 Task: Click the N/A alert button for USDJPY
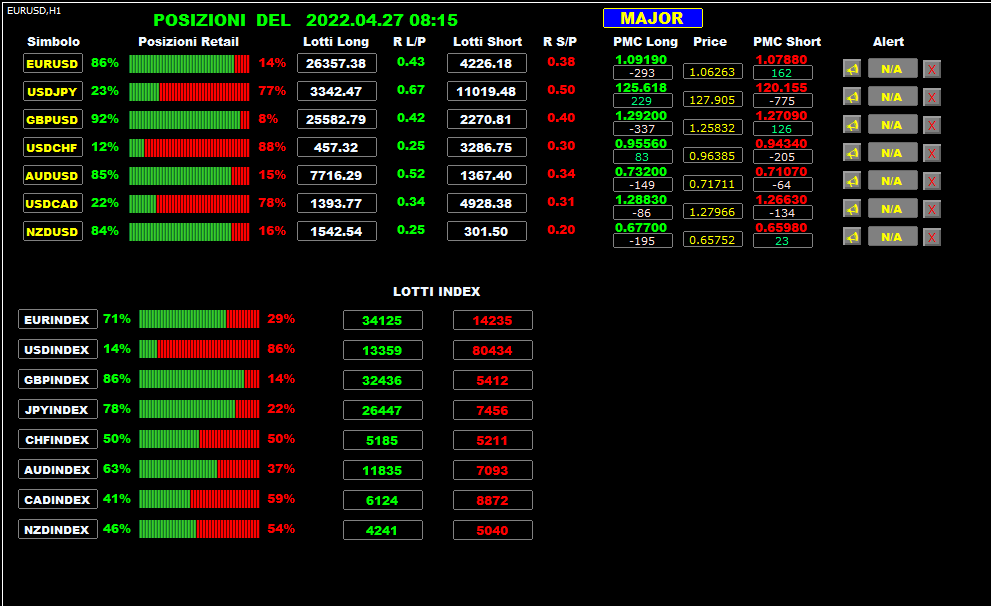coord(892,97)
